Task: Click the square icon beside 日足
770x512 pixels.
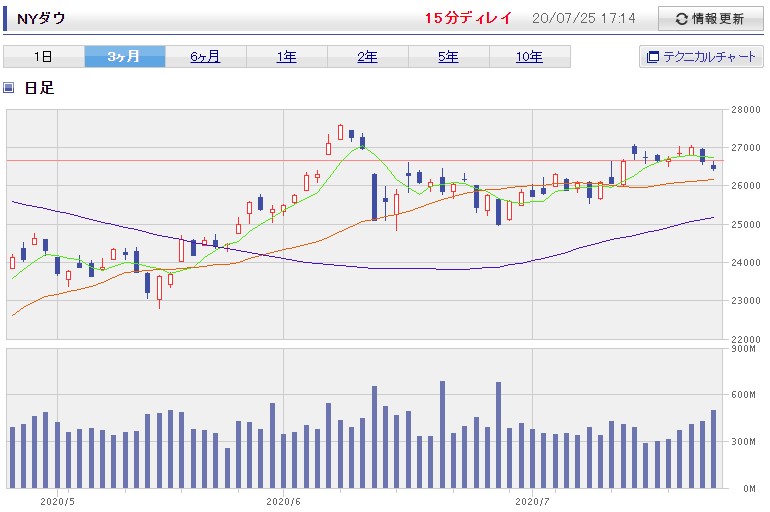Action: 8,88
